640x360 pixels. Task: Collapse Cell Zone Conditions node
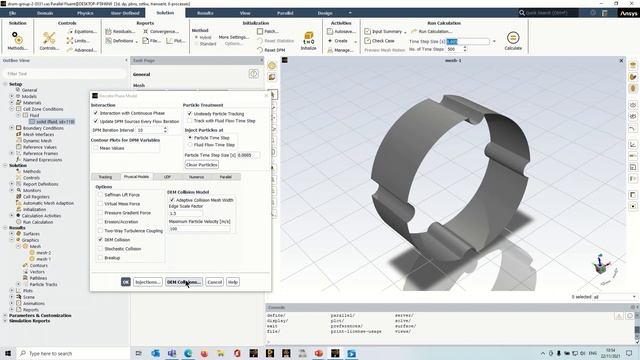(11, 109)
